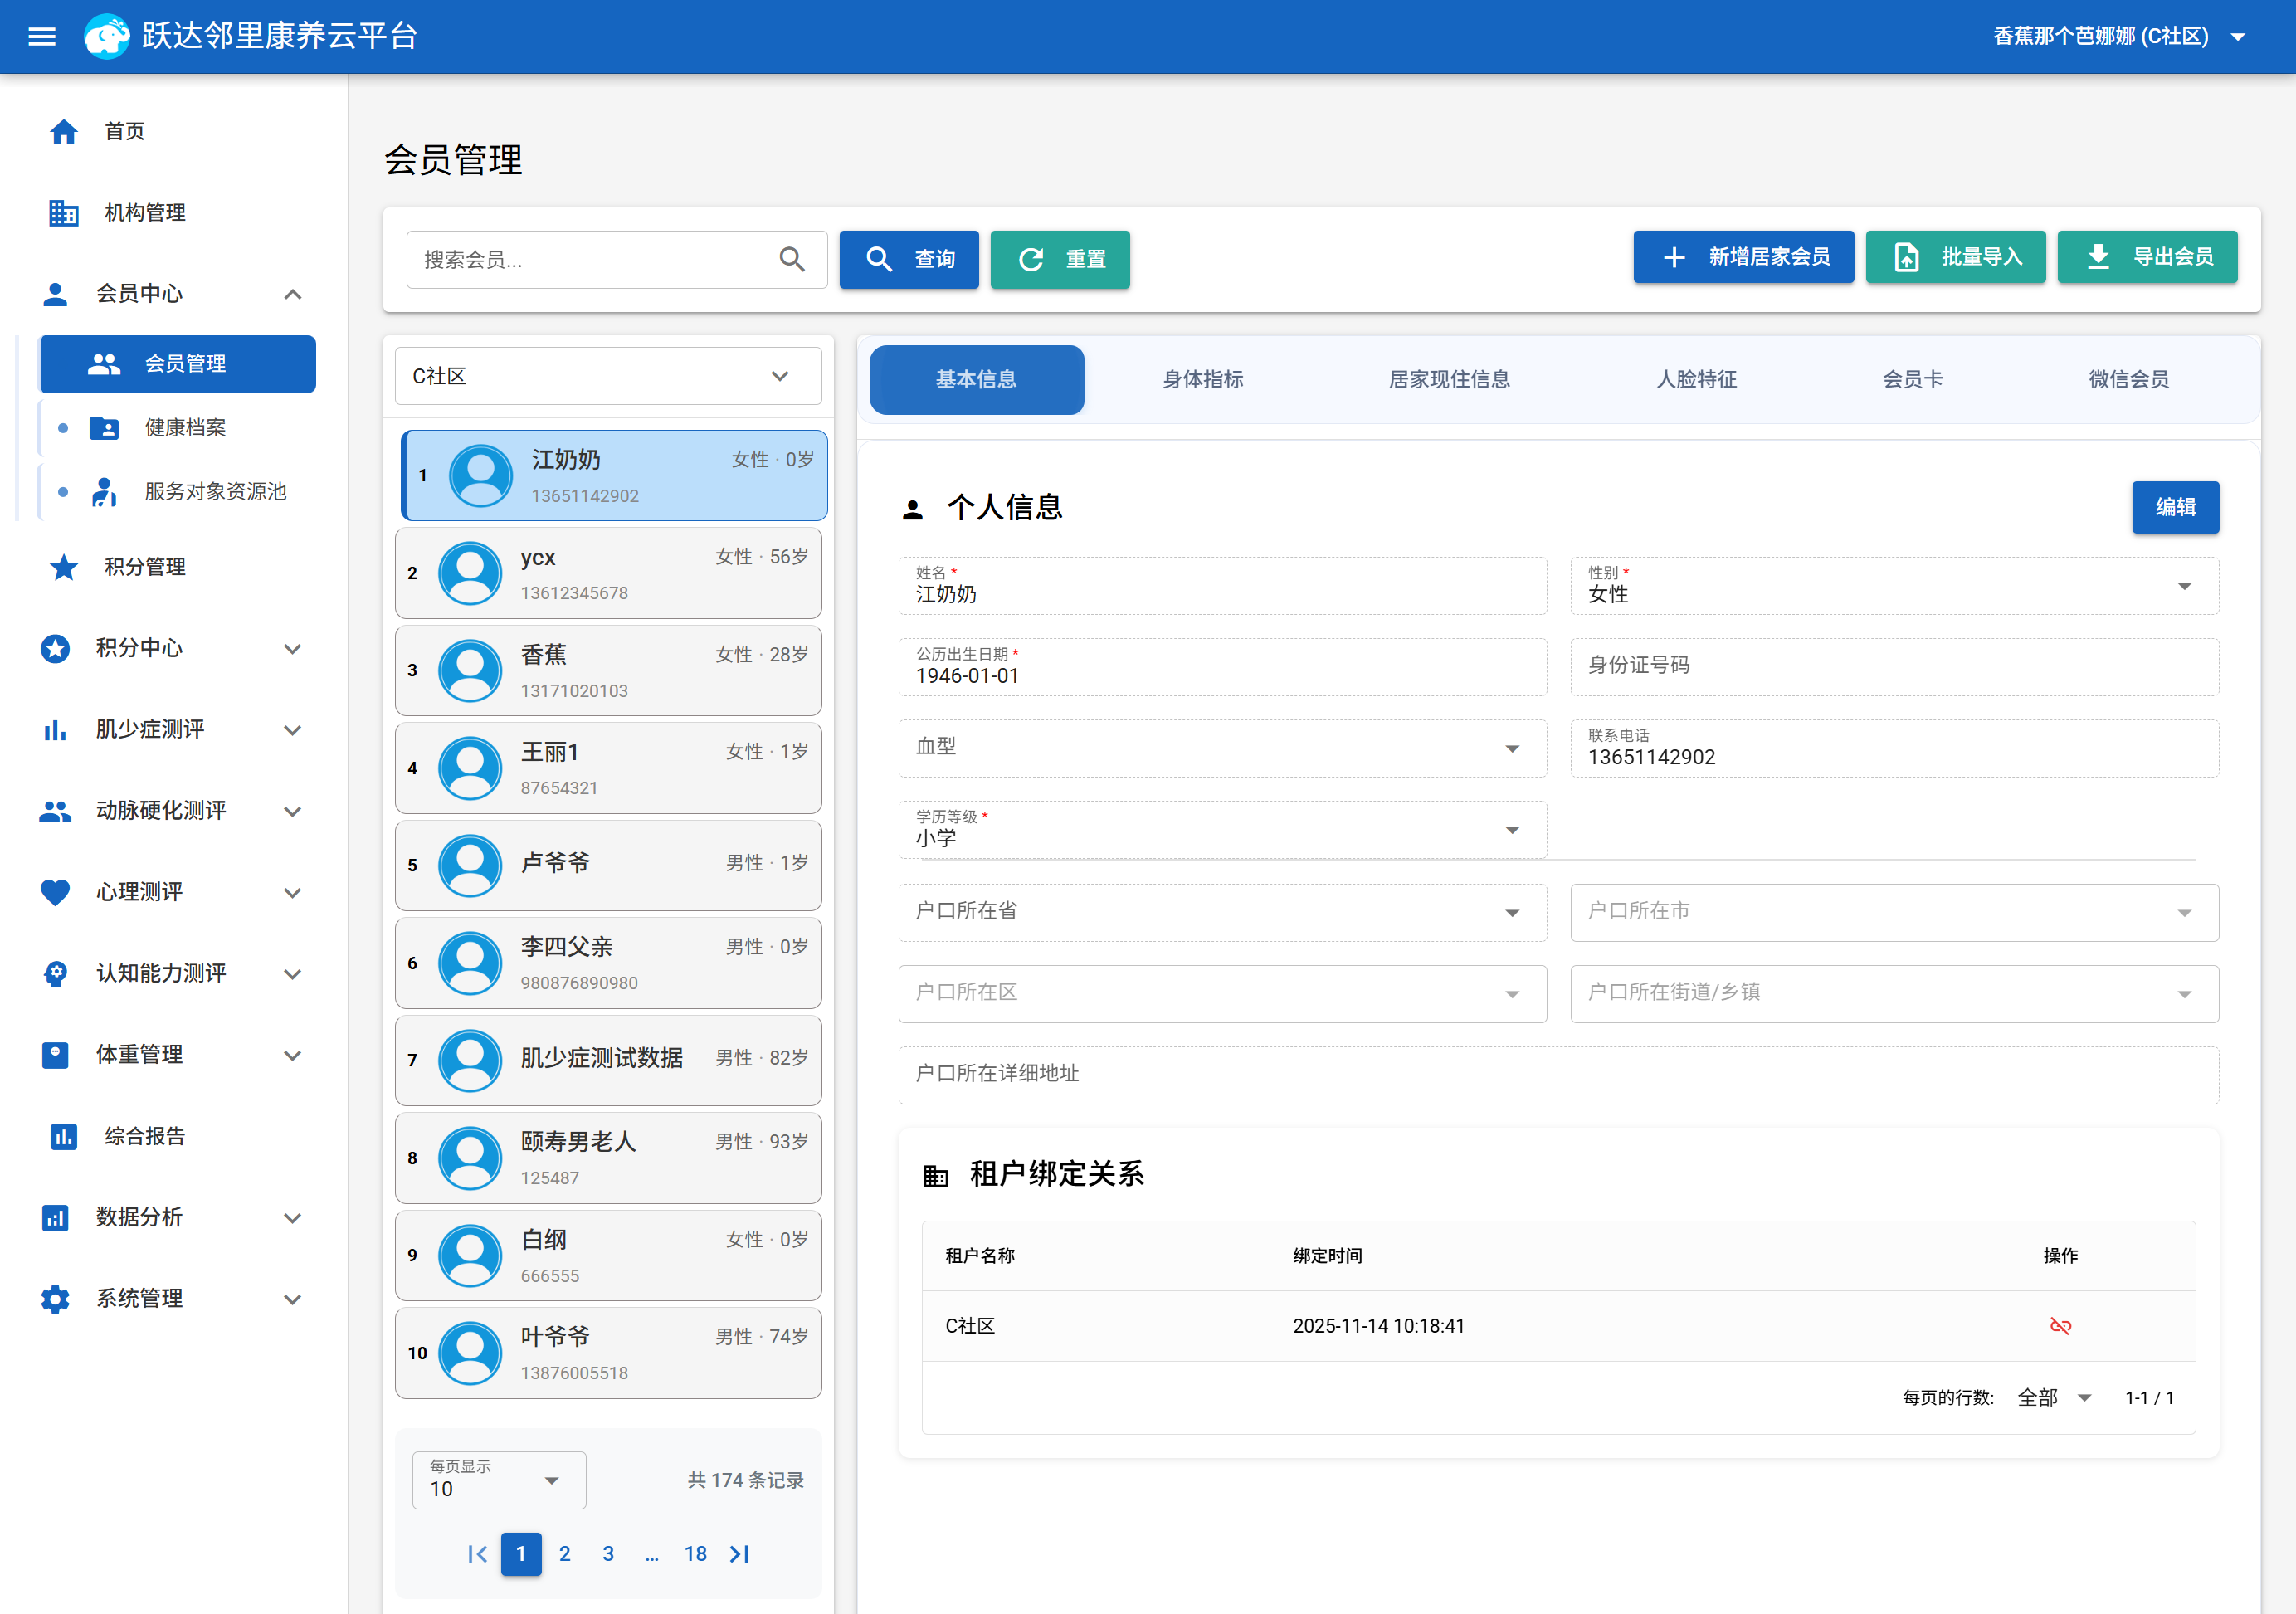2296x1614 pixels.
Task: Switch to the 基本信息 tab
Action: pos(976,380)
